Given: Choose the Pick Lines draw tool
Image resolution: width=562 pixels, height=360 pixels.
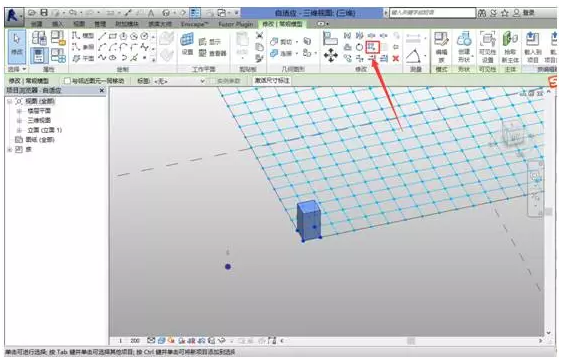Looking at the screenshot, I should coord(134,57).
